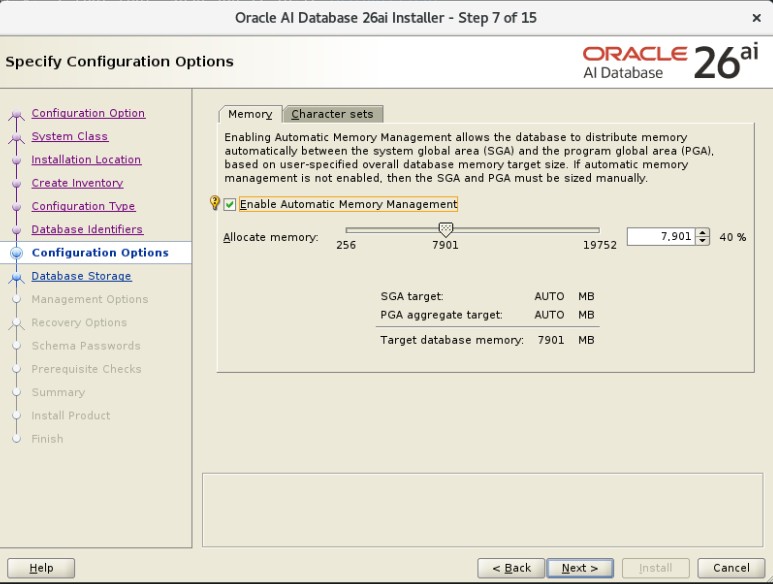The width and height of the screenshot is (773, 584).
Task: Click the lightbulb hint icon beside Enable Automatic Memory Management
Action: pyautogui.click(x=214, y=203)
